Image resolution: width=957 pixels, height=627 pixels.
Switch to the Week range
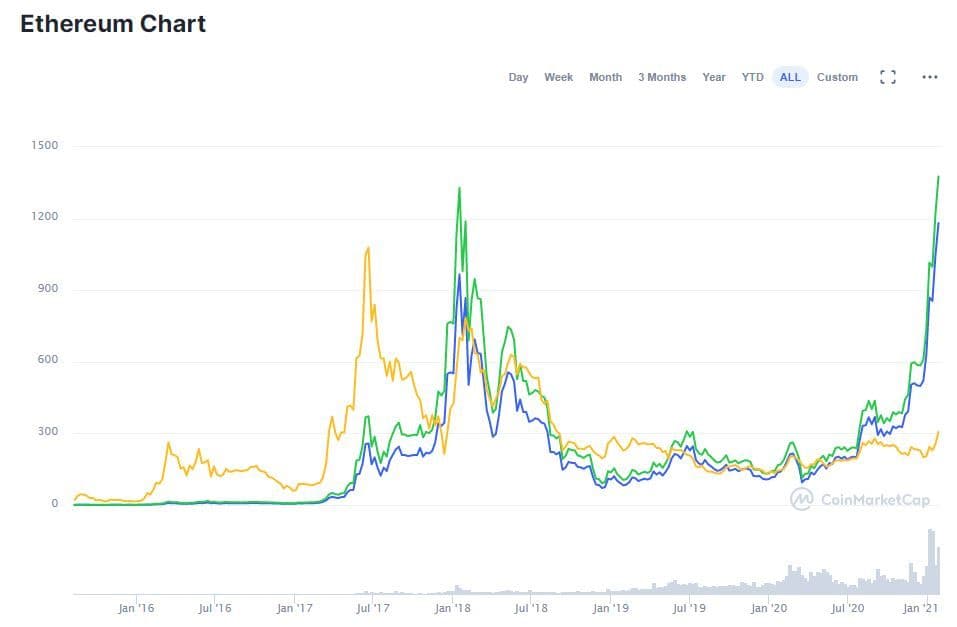point(558,77)
